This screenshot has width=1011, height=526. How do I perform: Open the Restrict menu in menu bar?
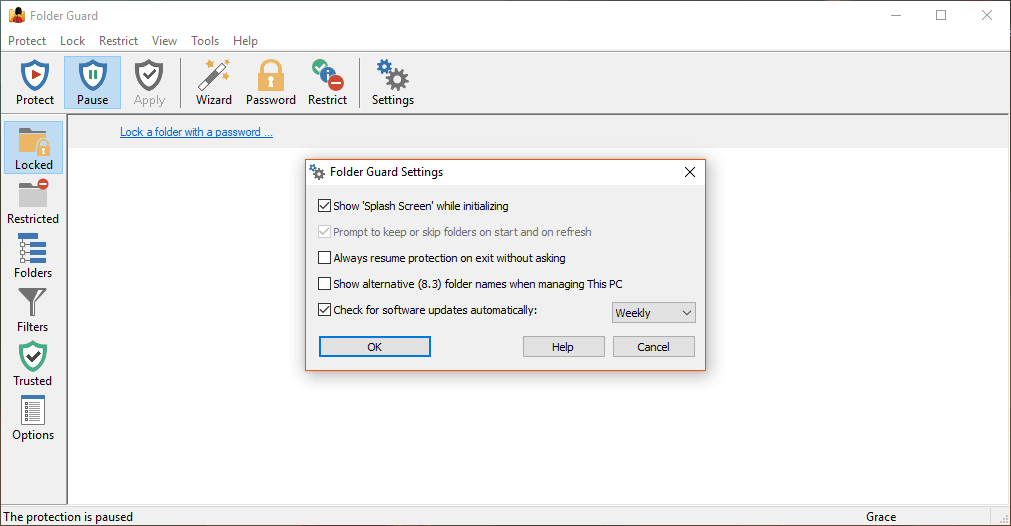(x=118, y=41)
